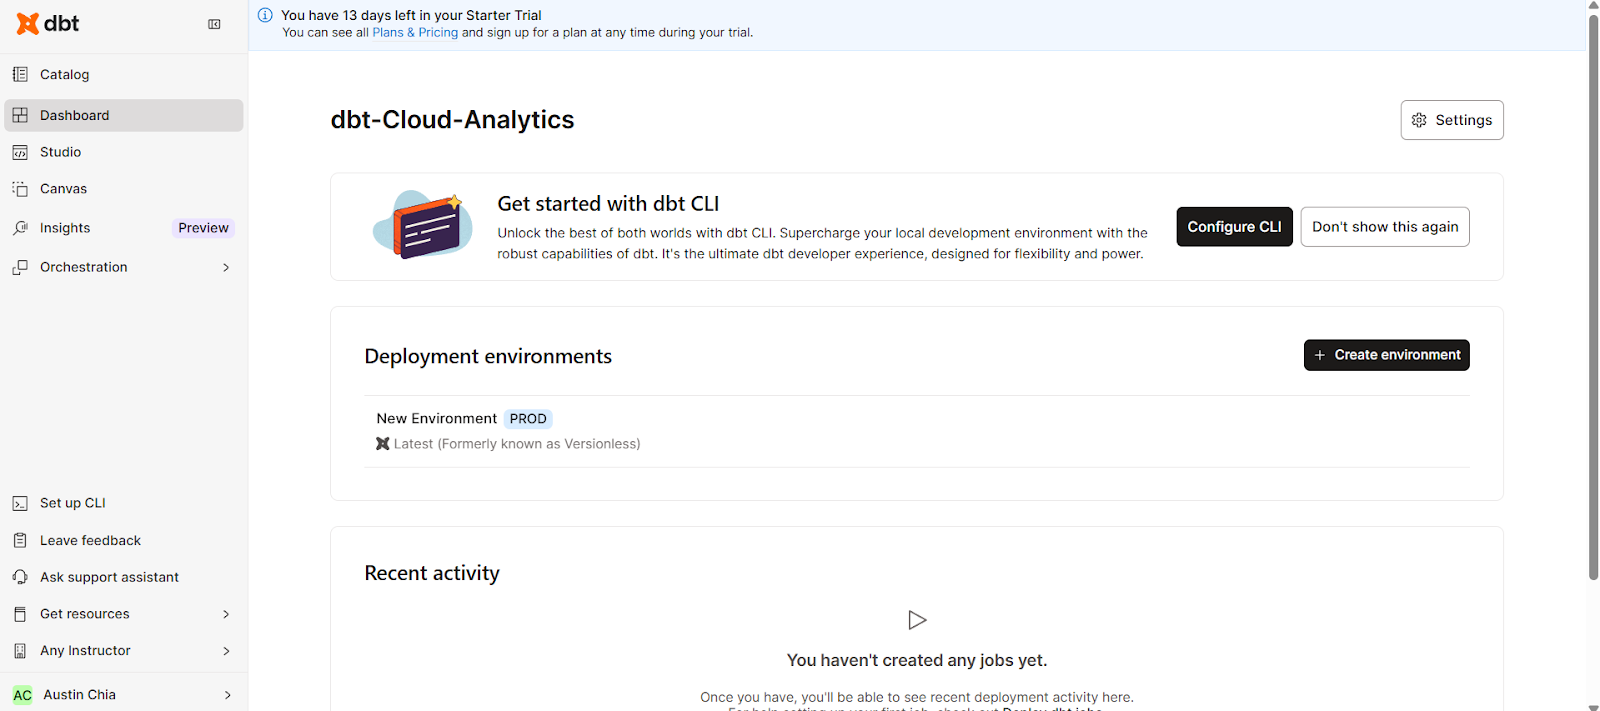This screenshot has height=711, width=1600.
Task: Open the Canvas section
Action: pyautogui.click(x=62, y=188)
